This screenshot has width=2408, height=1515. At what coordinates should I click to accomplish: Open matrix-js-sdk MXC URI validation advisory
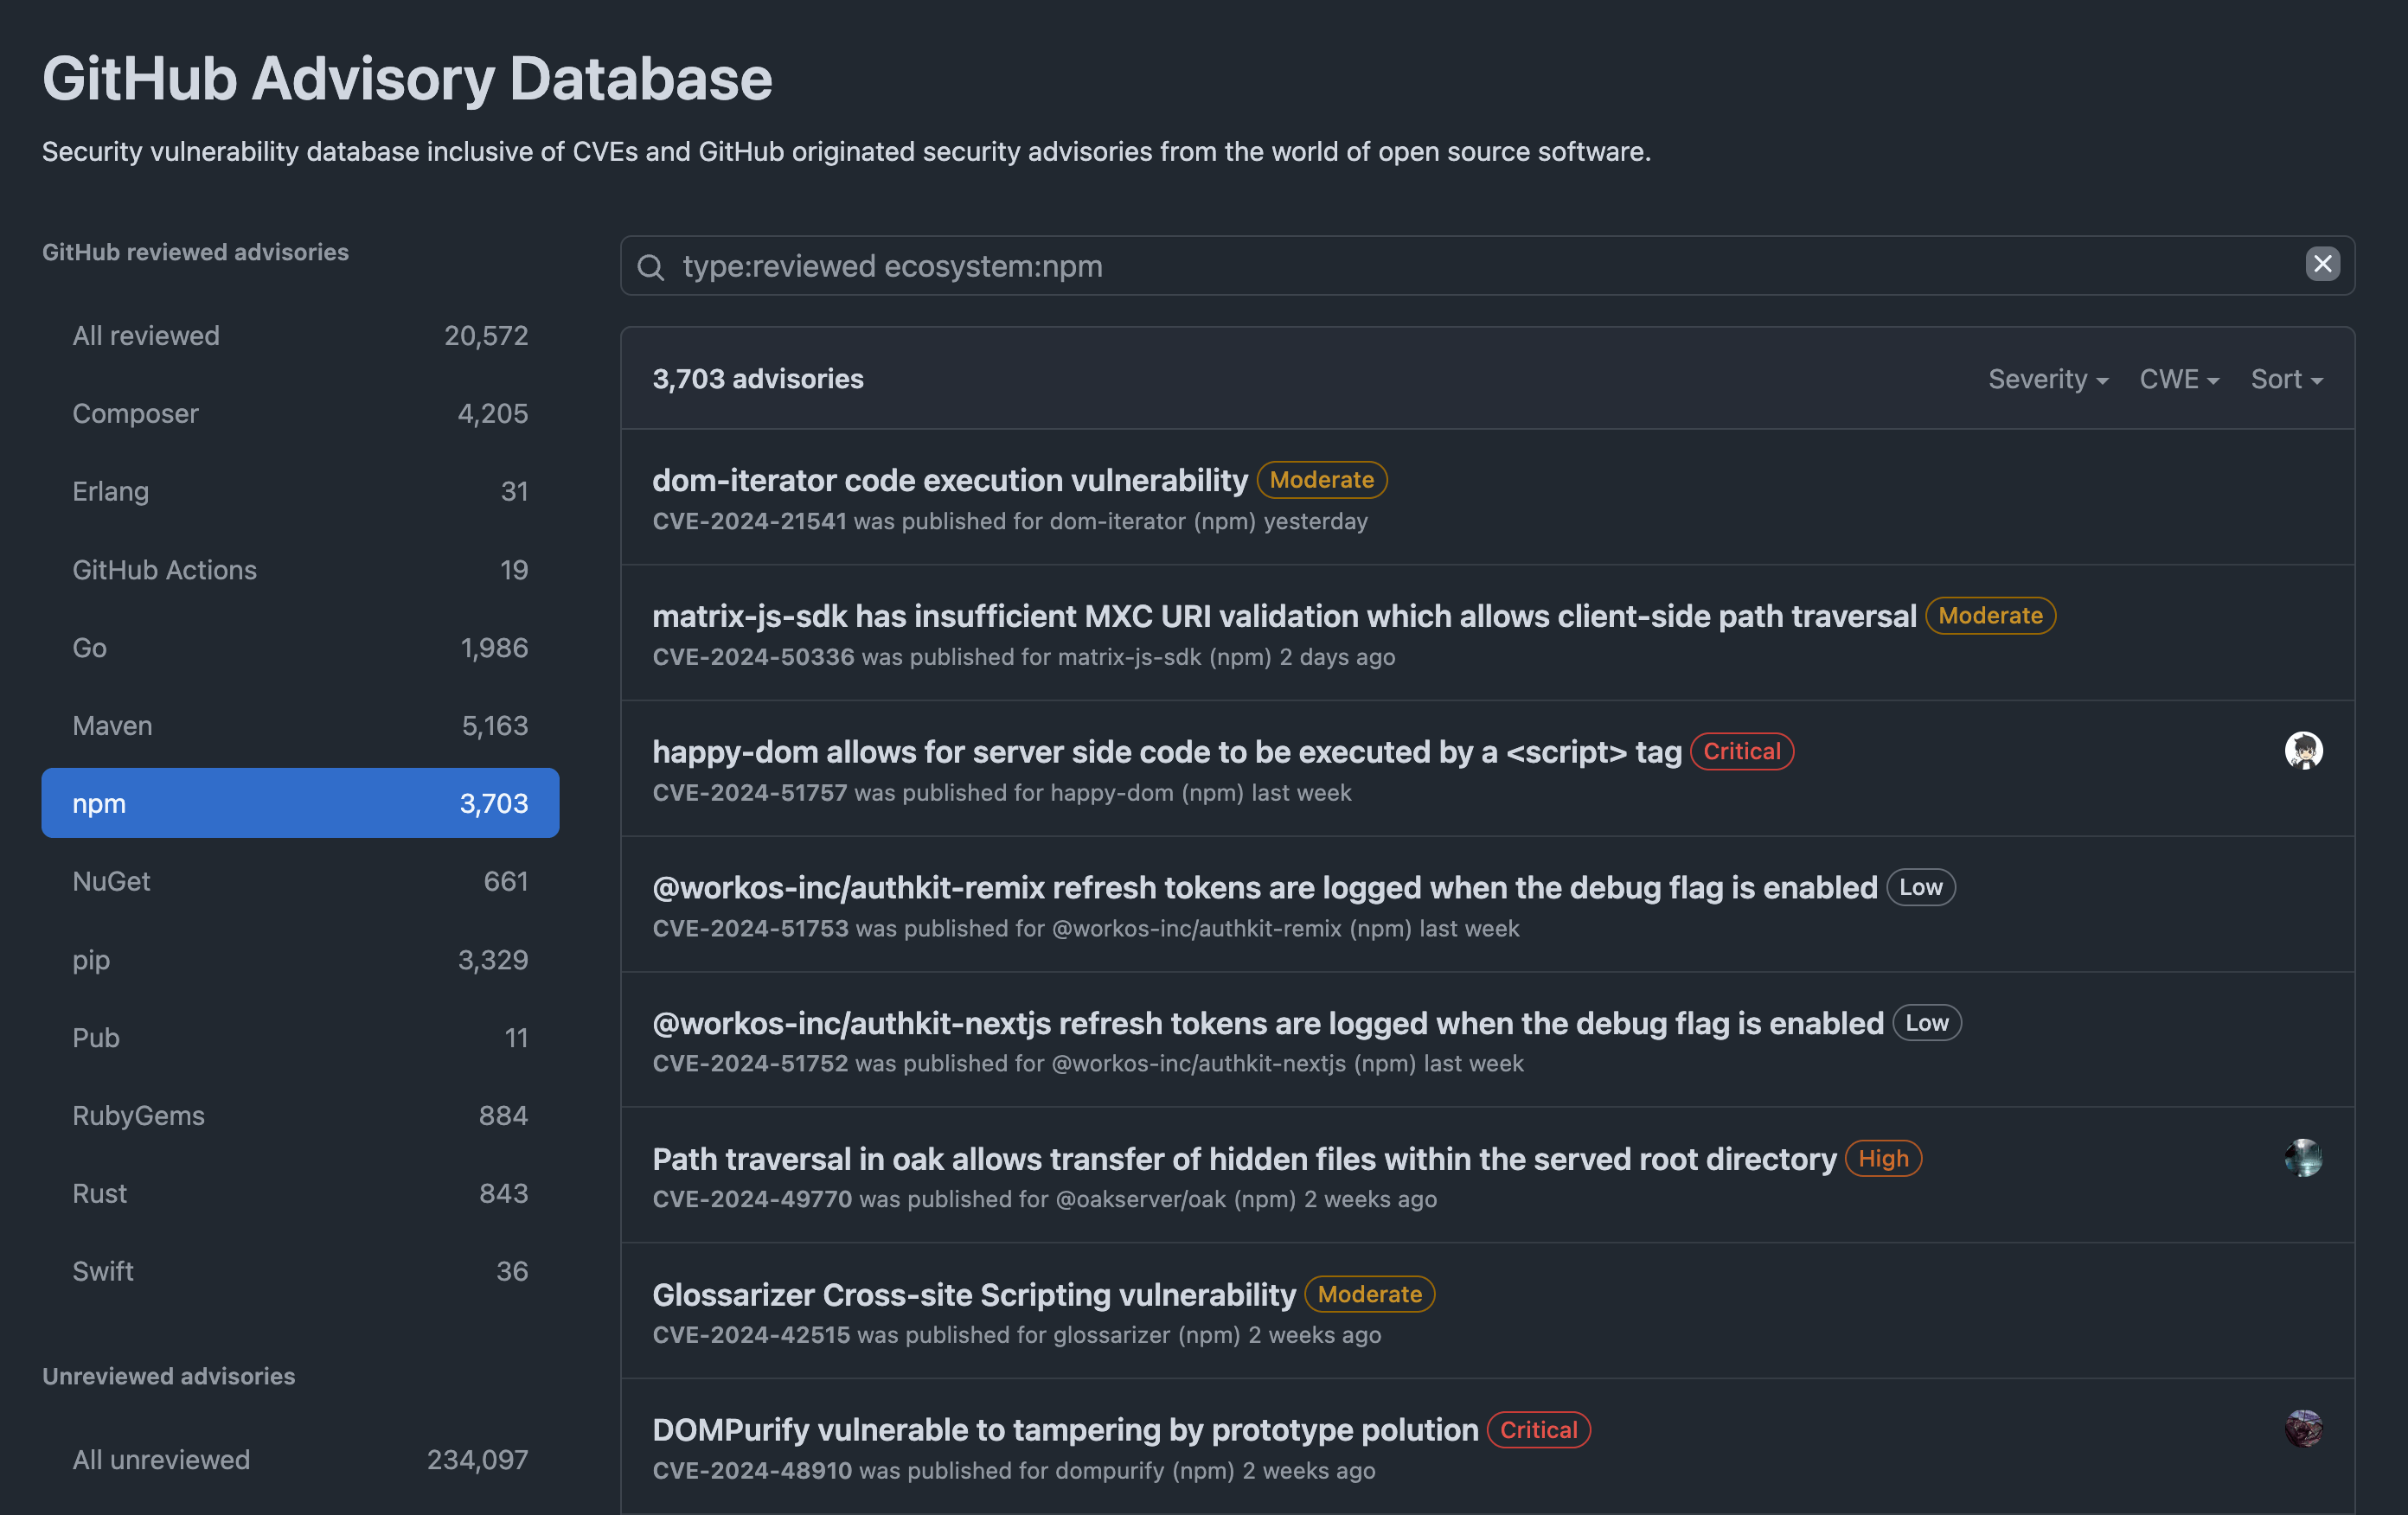1283,616
